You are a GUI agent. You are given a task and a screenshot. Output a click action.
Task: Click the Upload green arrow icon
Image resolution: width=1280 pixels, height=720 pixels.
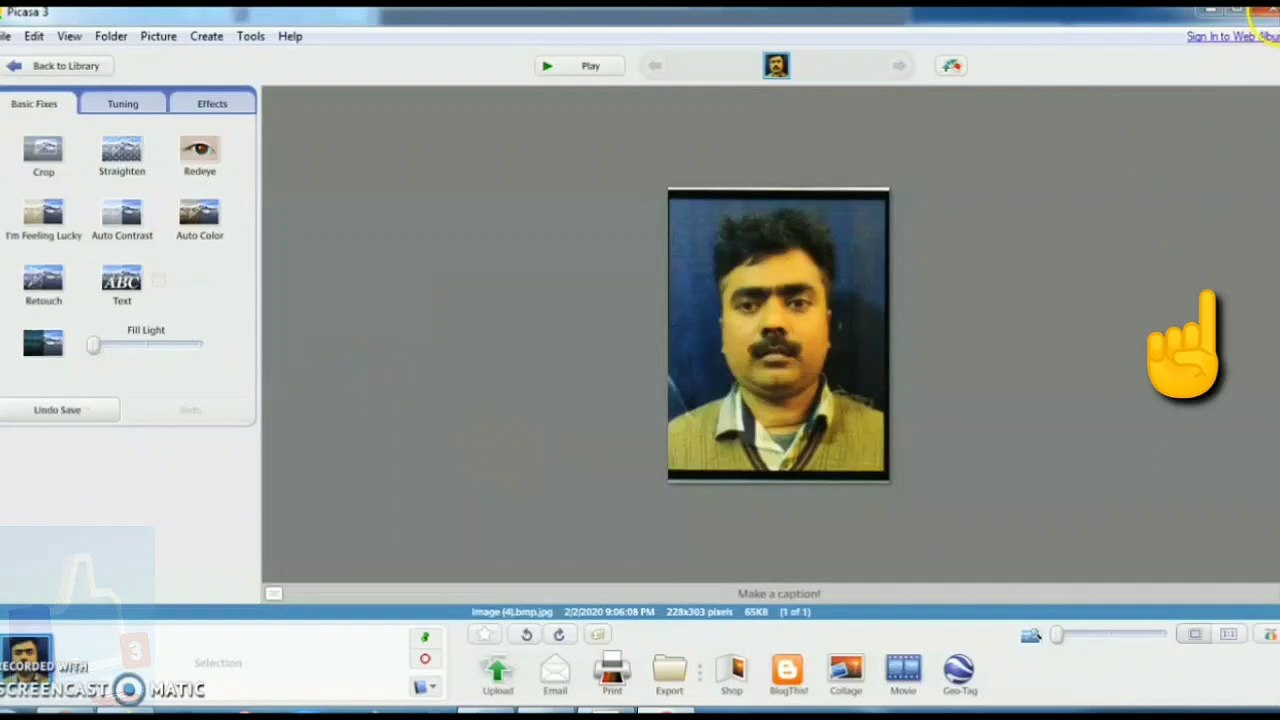497,670
